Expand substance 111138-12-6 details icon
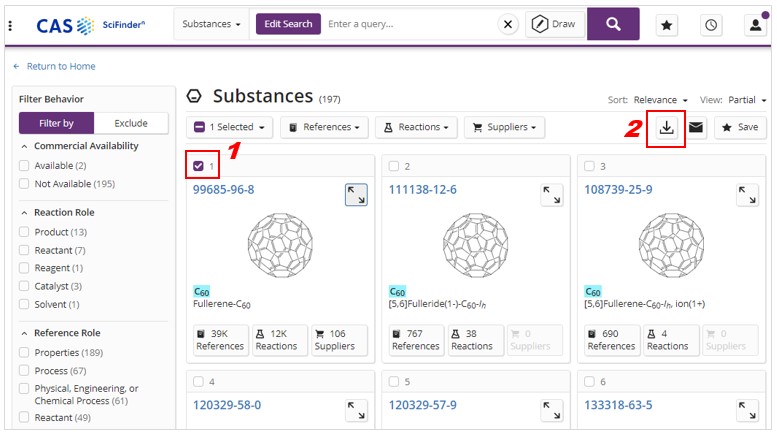Image resolution: width=777 pixels, height=435 pixels. (x=552, y=195)
